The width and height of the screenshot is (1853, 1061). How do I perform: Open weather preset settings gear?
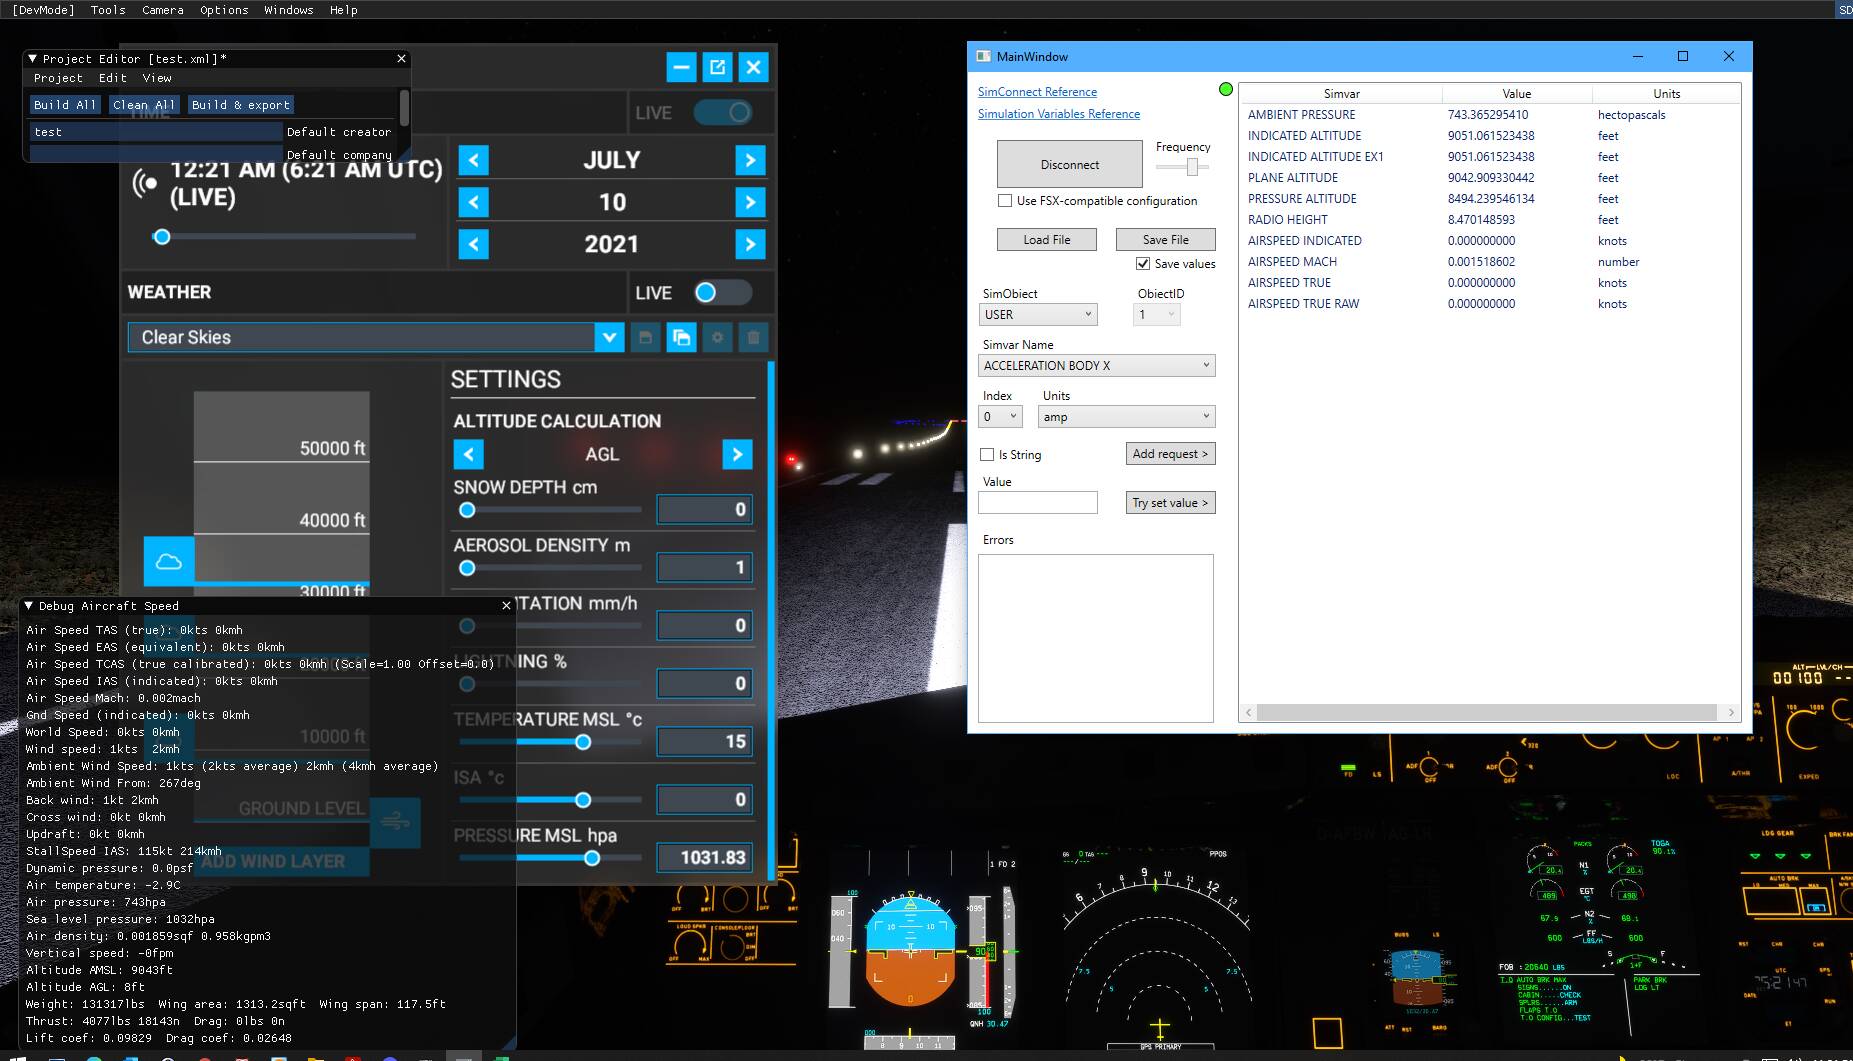pyautogui.click(x=717, y=337)
